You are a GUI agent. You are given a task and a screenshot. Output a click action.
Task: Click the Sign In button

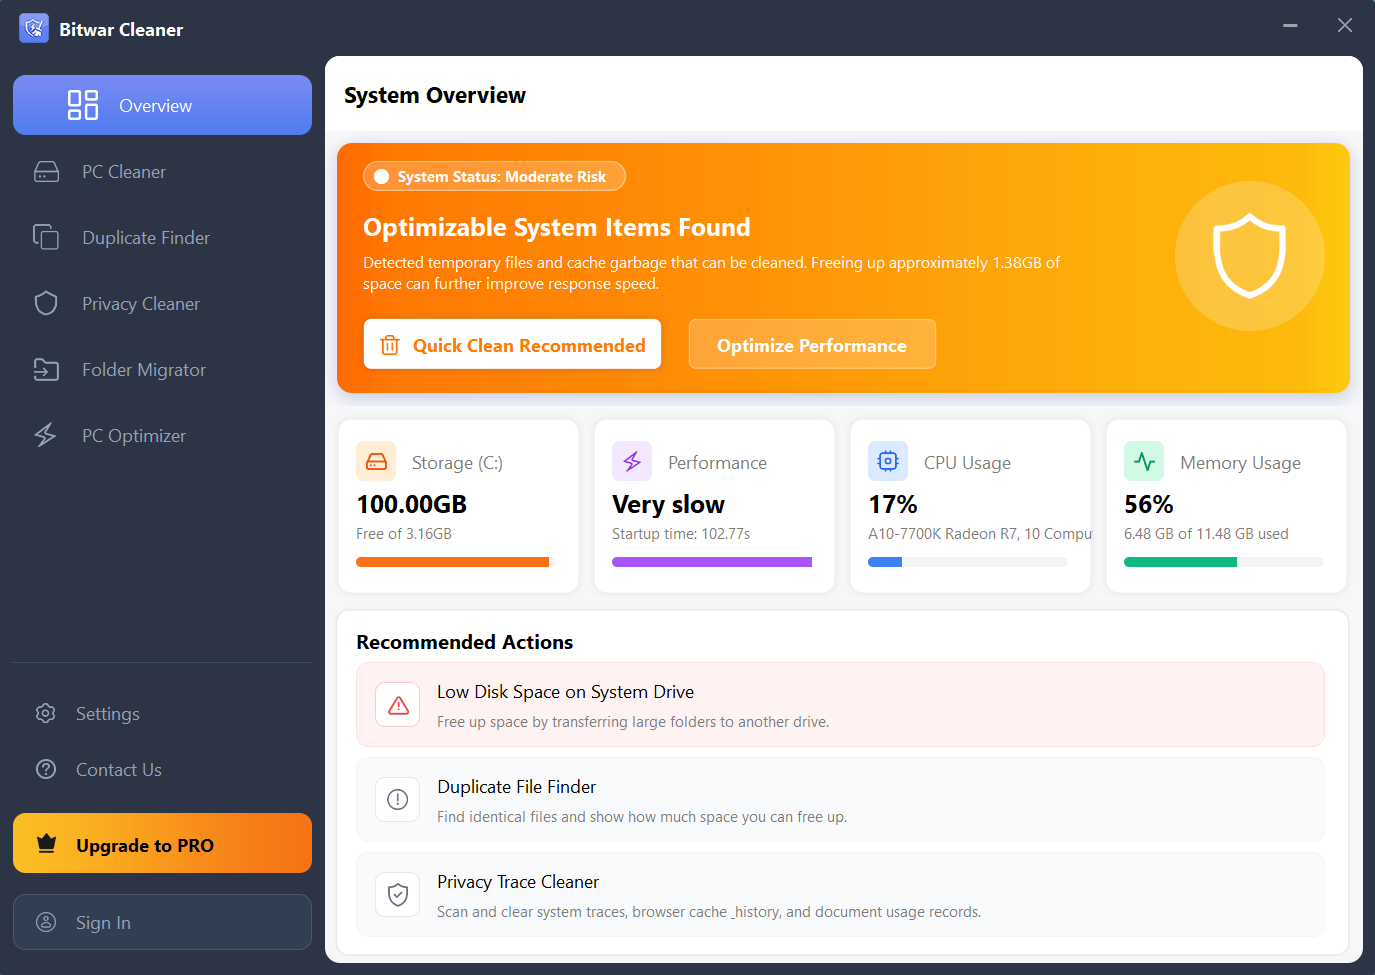click(162, 922)
